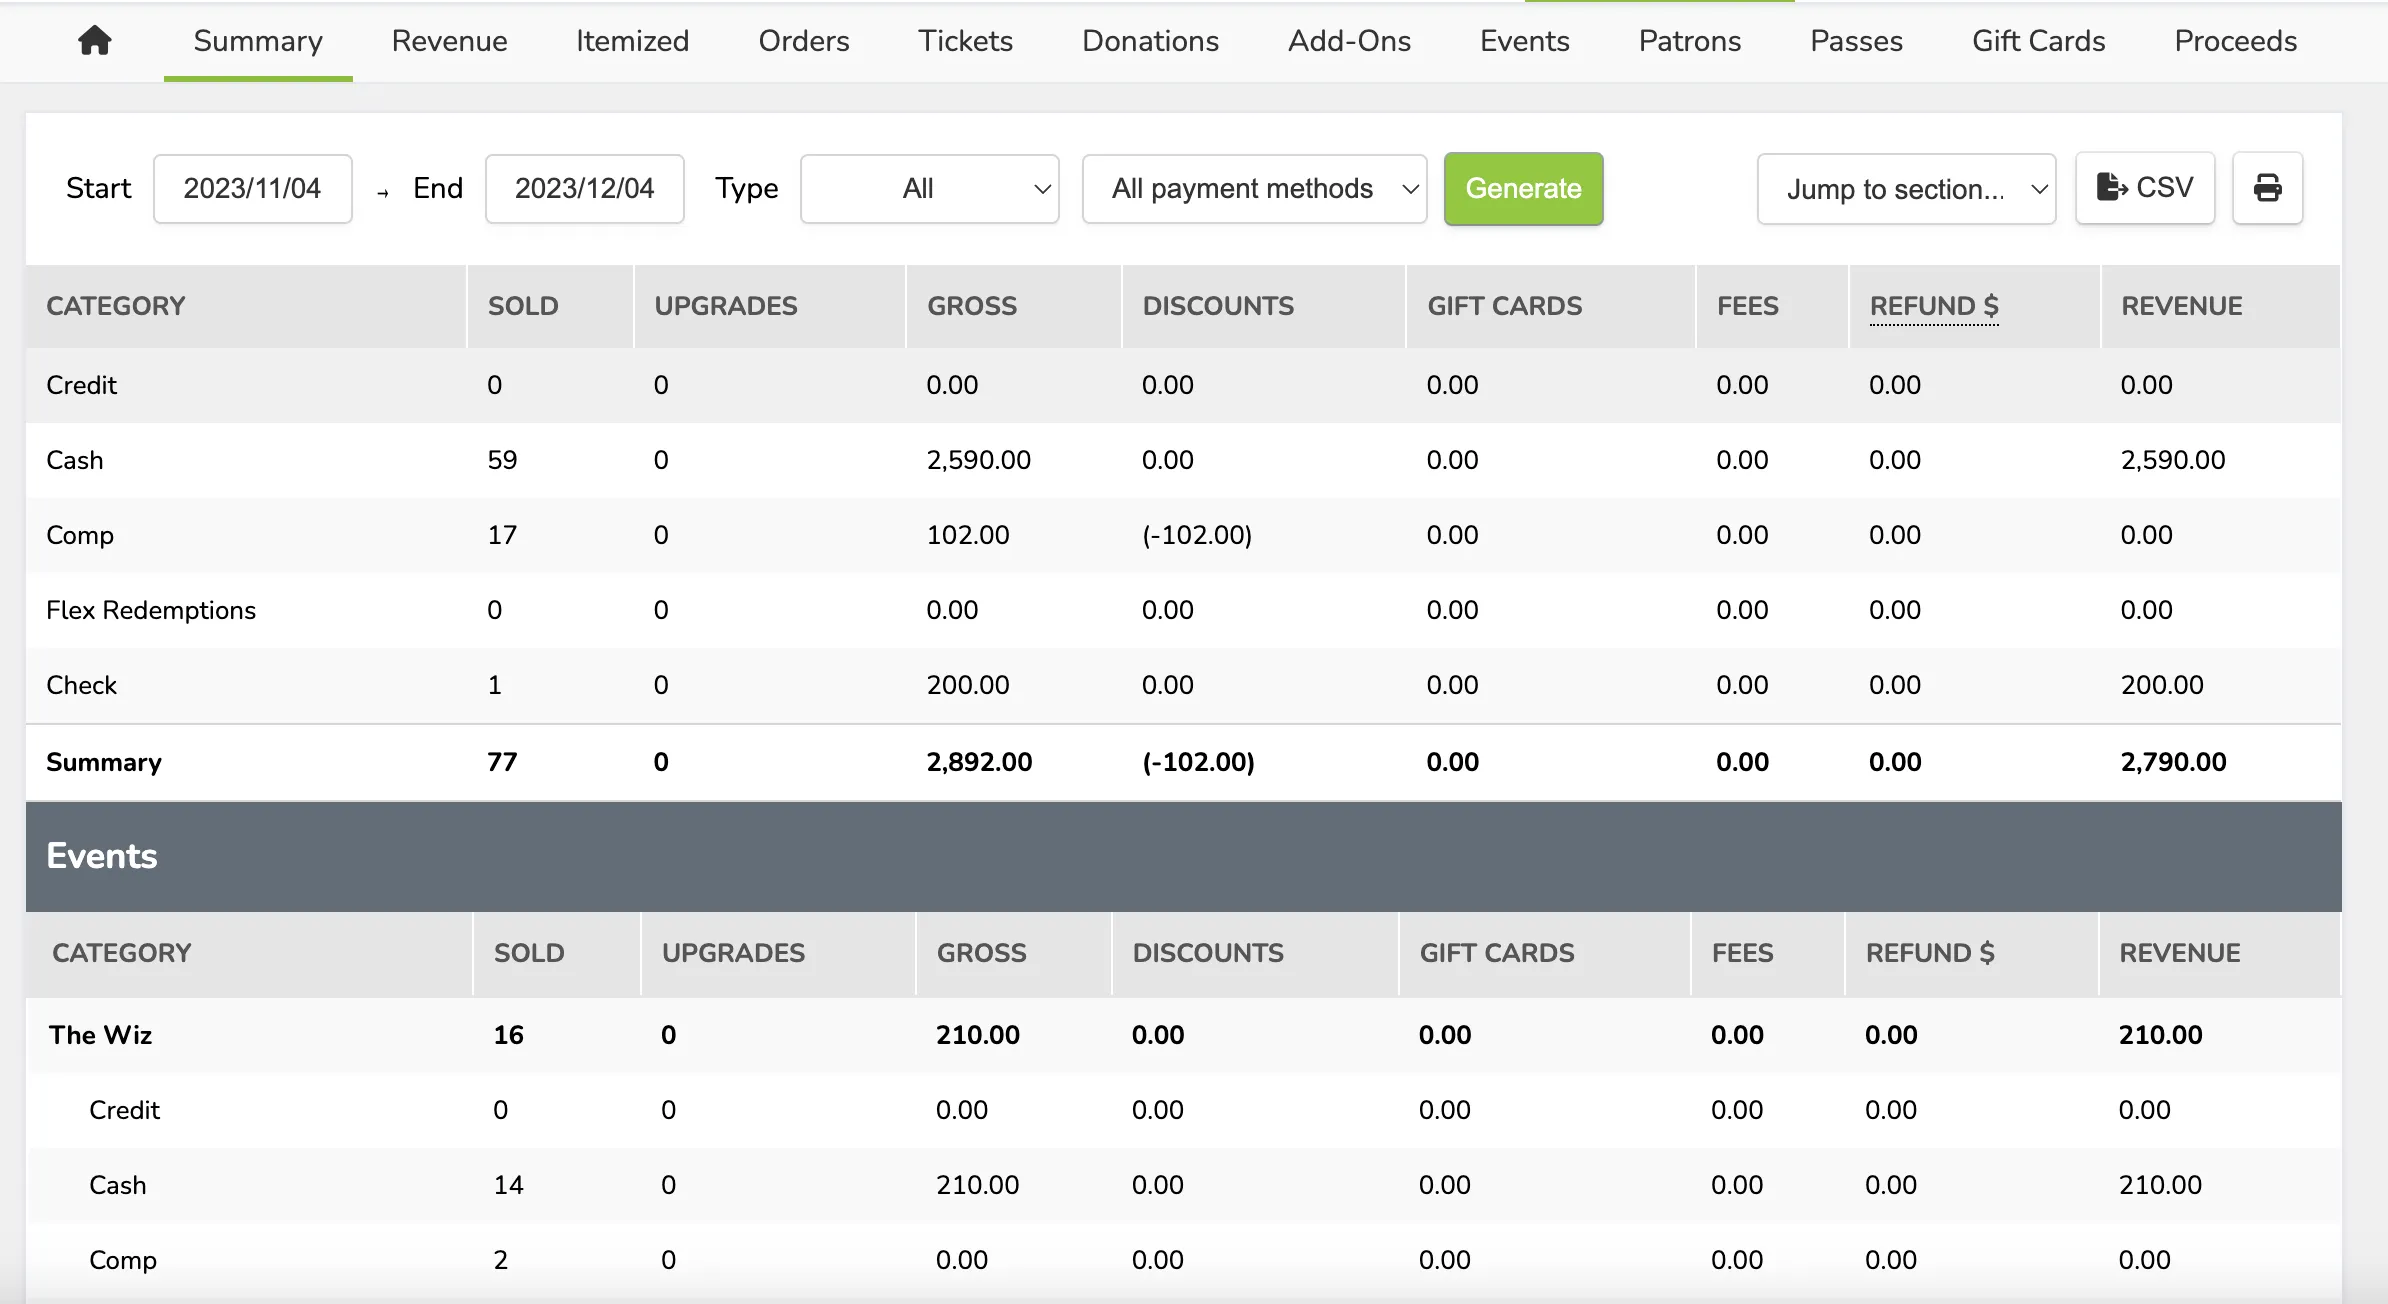Viewport: 2388px width, 1304px height.
Task: Open the Tickets tab
Action: [965, 41]
